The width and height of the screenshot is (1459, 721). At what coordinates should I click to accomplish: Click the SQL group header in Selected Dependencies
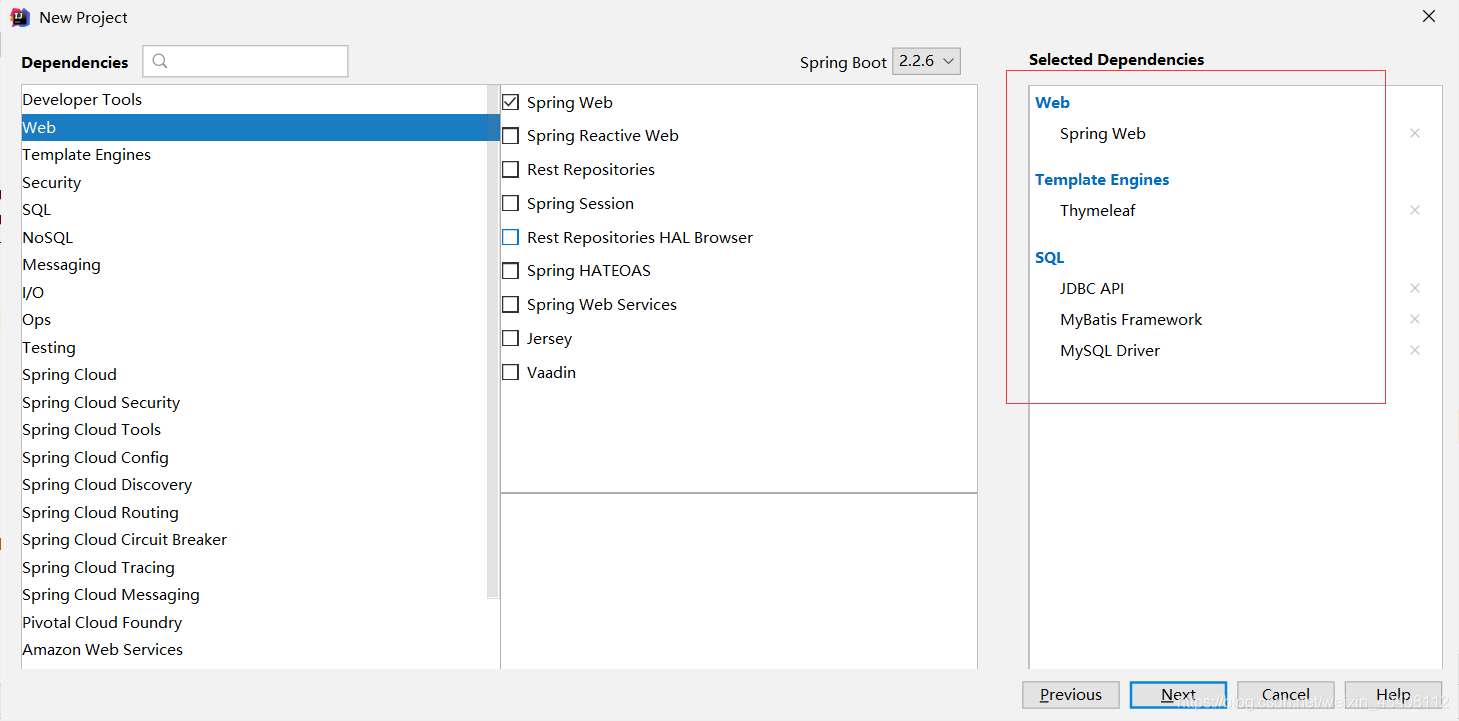coord(1049,257)
